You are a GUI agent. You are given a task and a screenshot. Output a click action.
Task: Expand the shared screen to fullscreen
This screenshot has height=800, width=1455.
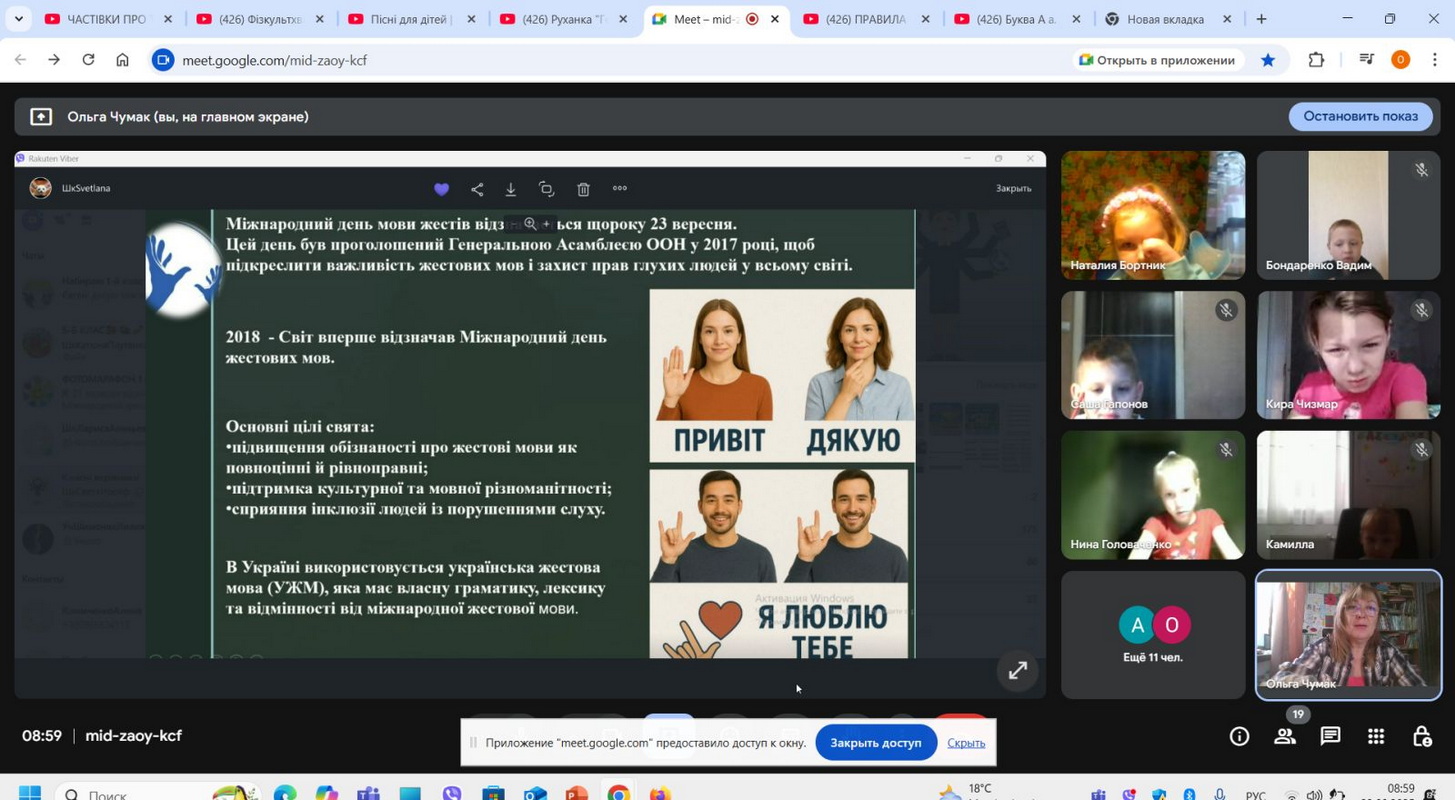click(x=1017, y=671)
